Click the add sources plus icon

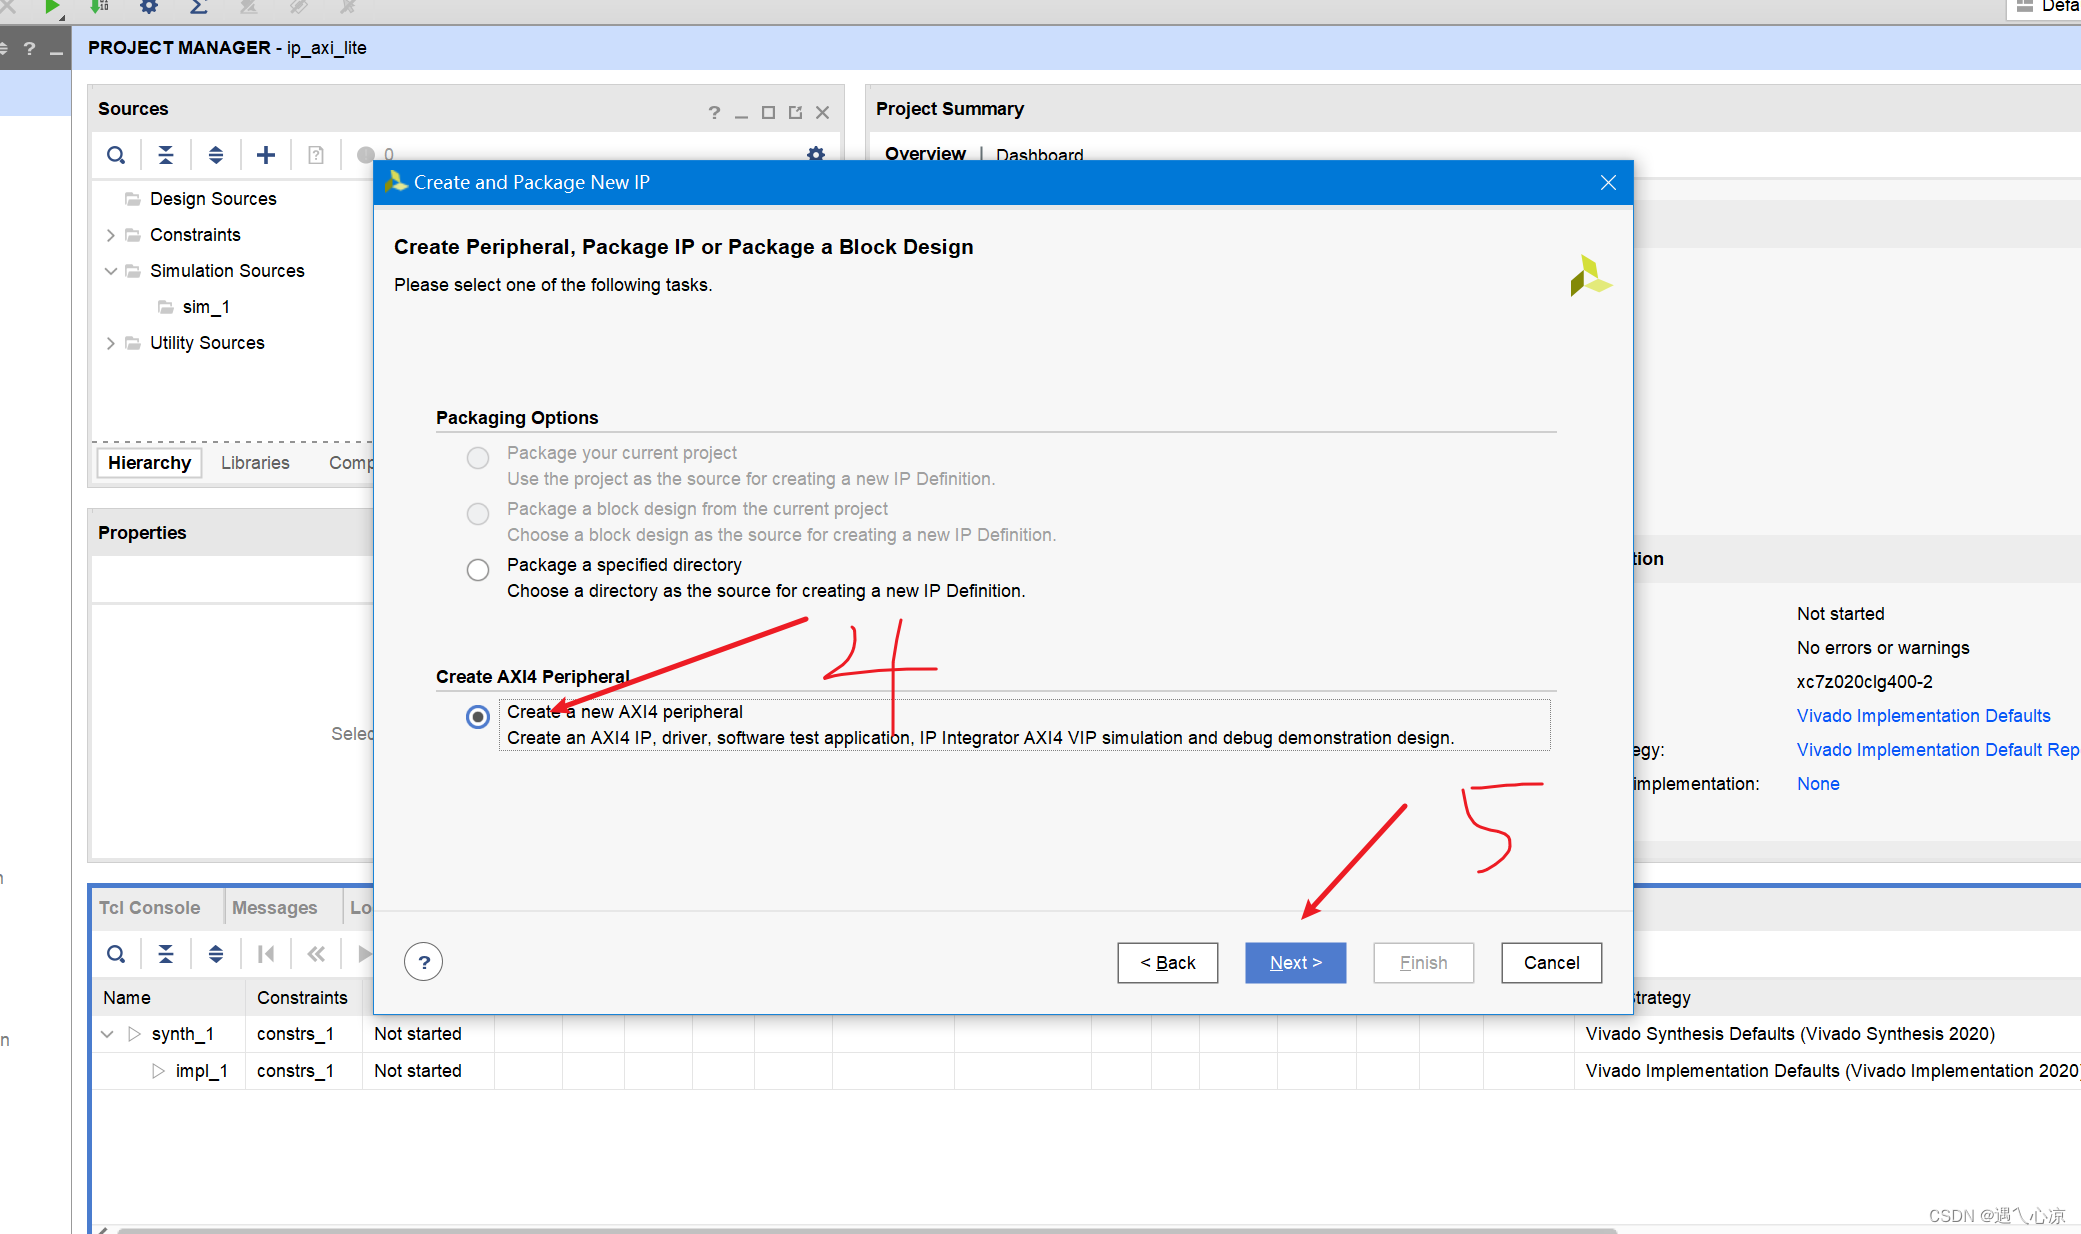pyautogui.click(x=267, y=154)
